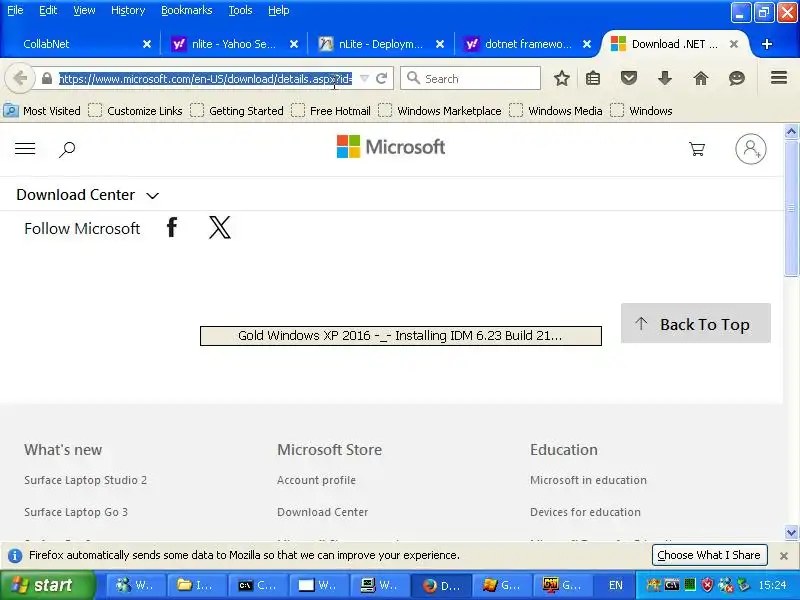Image resolution: width=800 pixels, height=600 pixels.
Task: Open the Firefox Hello chat icon
Action: tap(737, 78)
